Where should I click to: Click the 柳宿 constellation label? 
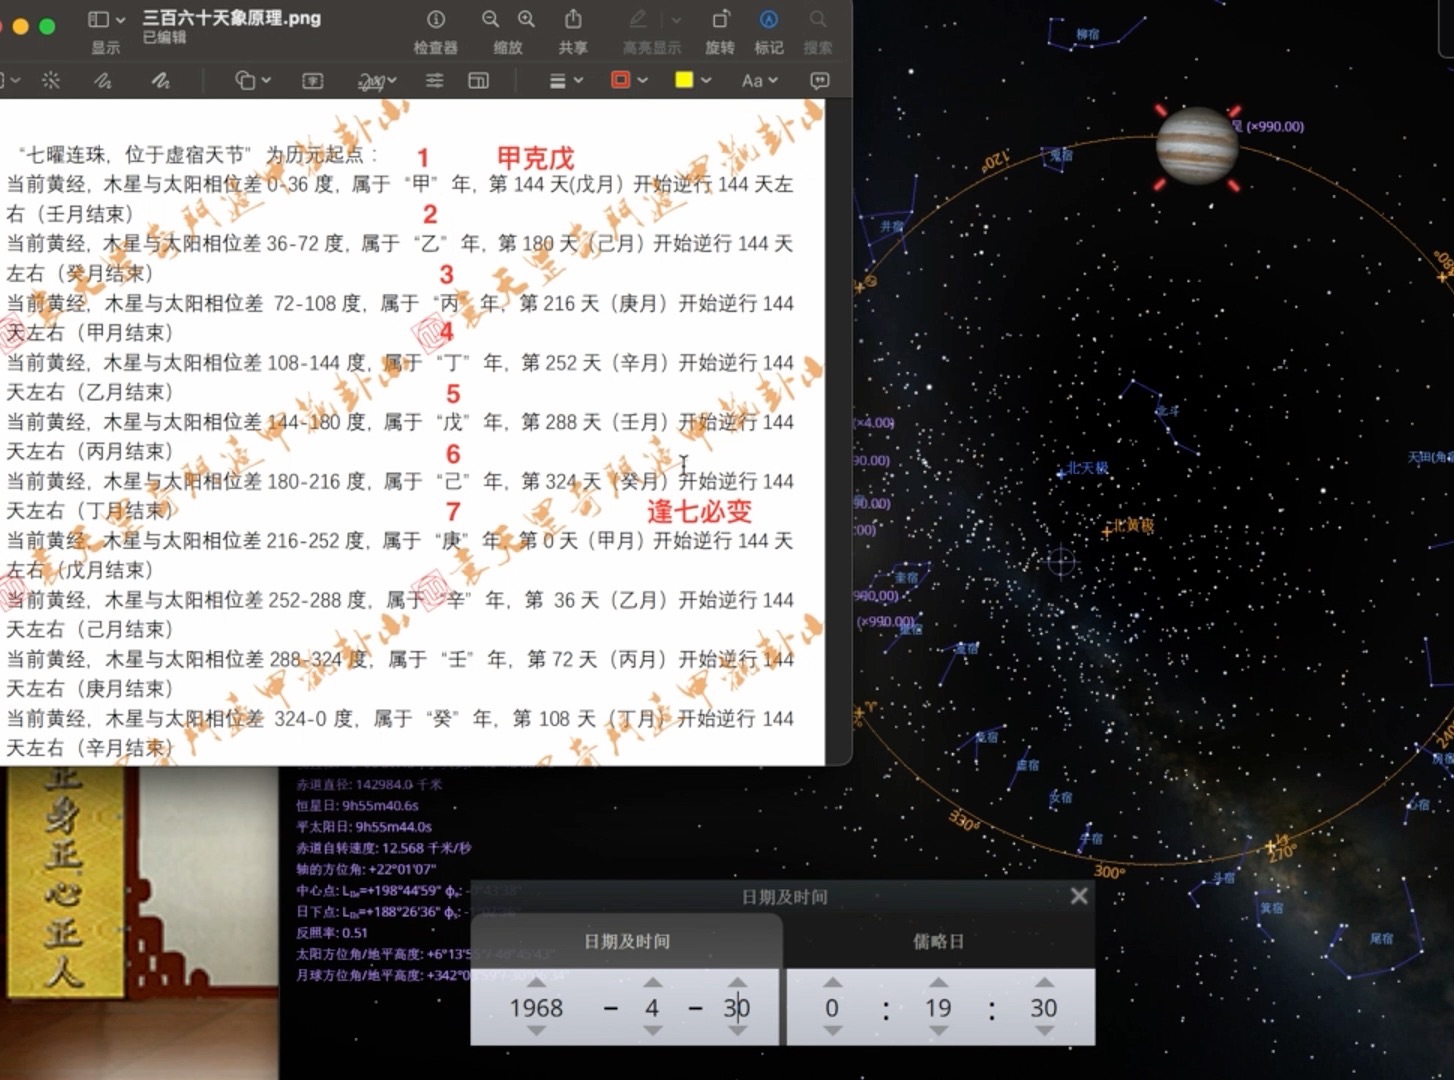pyautogui.click(x=1088, y=35)
